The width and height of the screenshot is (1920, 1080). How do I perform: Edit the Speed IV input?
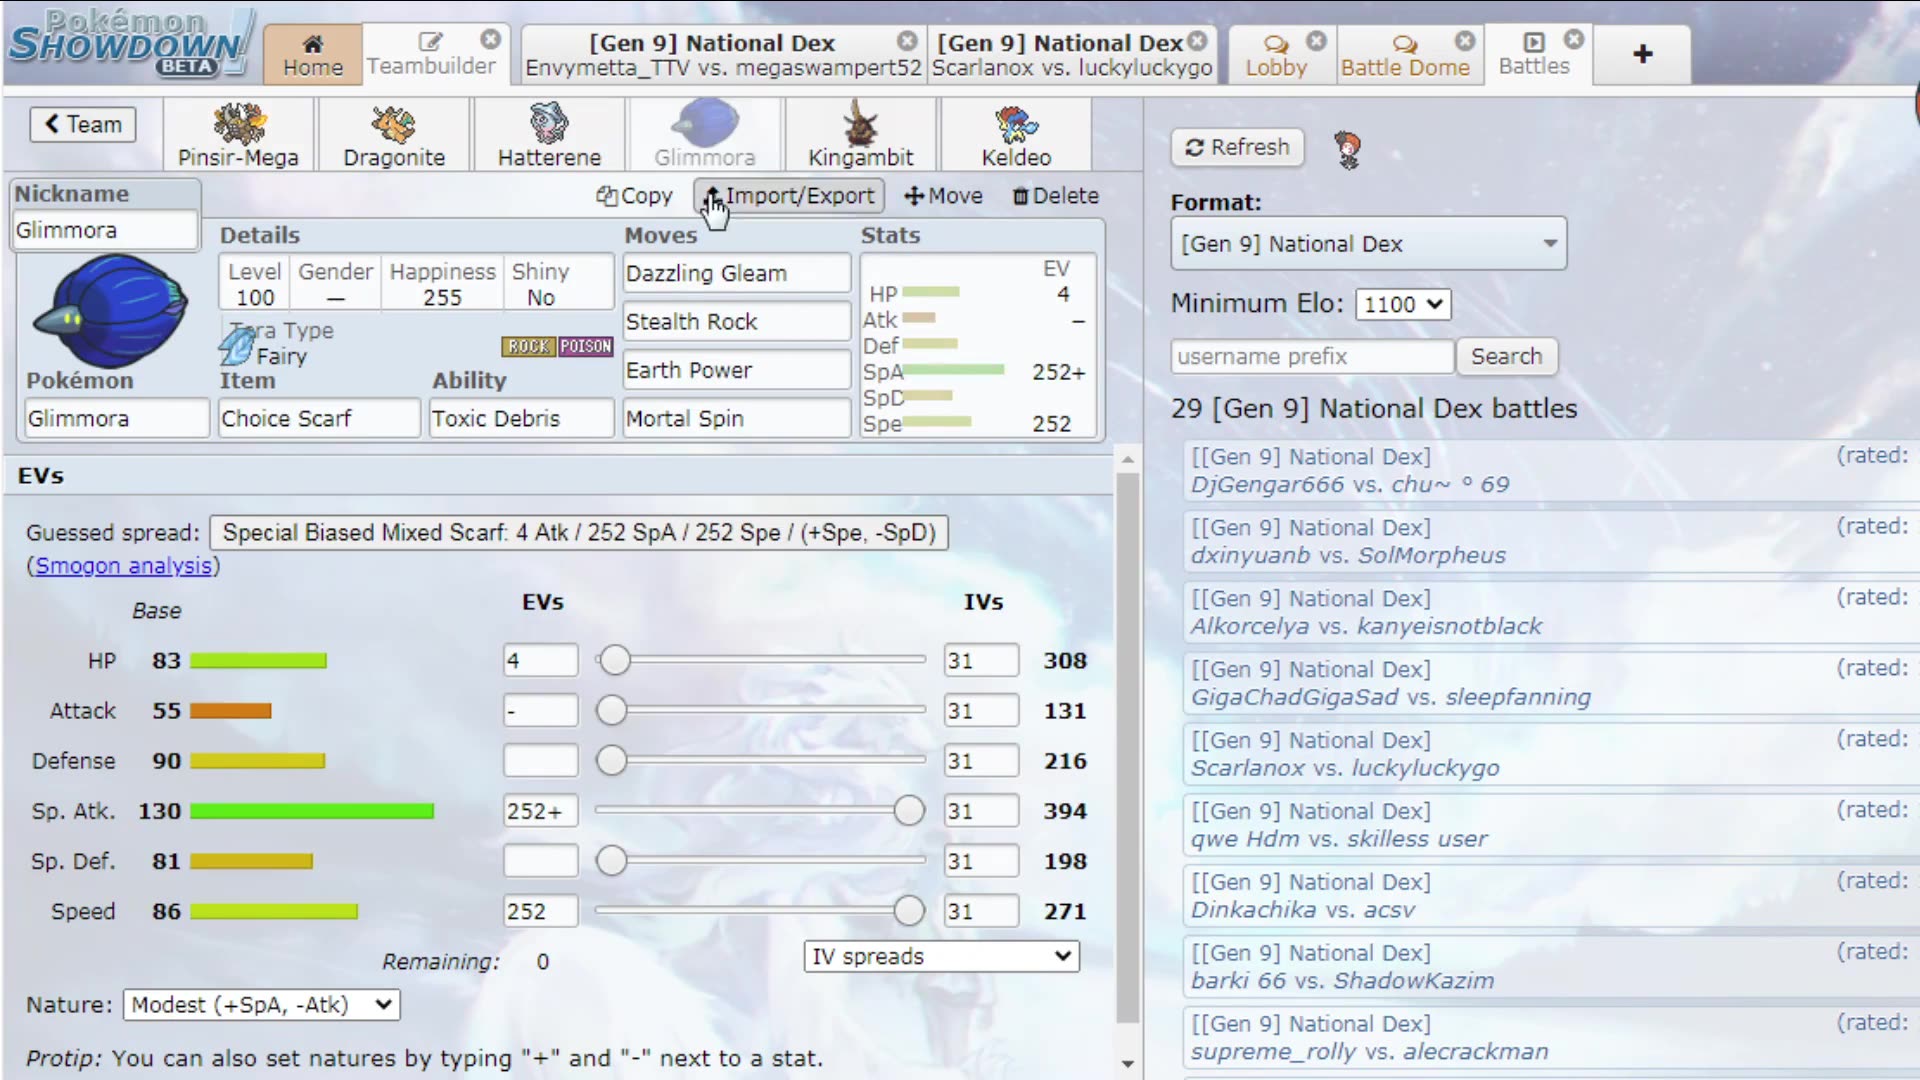click(x=981, y=911)
